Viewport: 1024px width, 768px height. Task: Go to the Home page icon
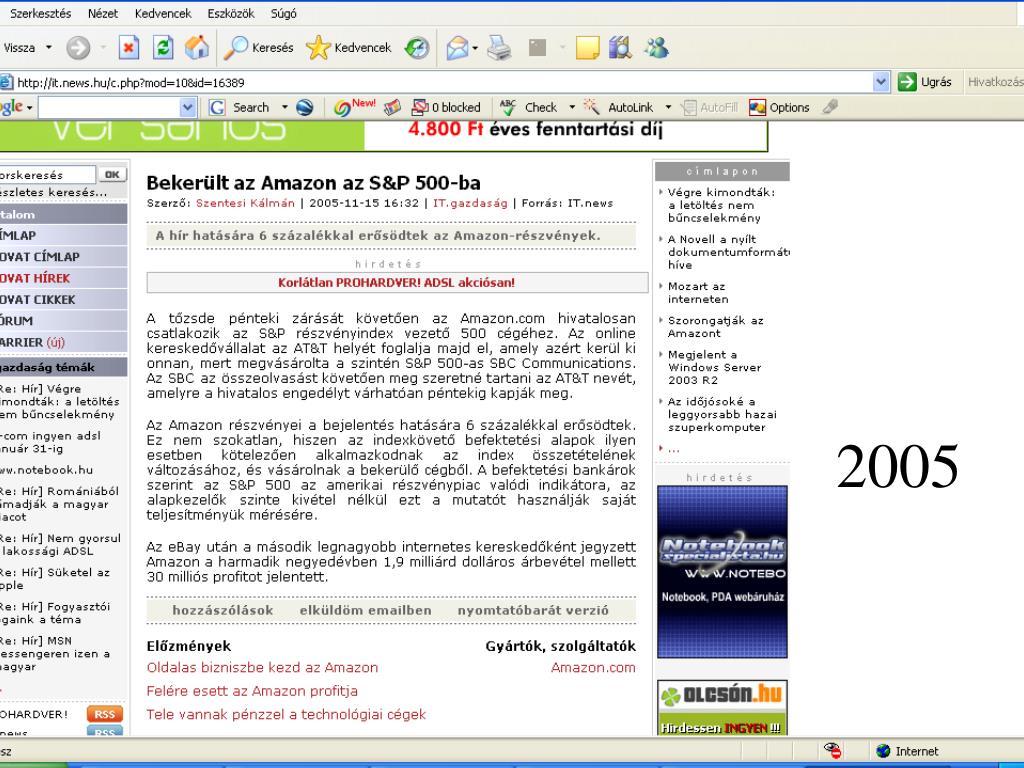(x=197, y=48)
